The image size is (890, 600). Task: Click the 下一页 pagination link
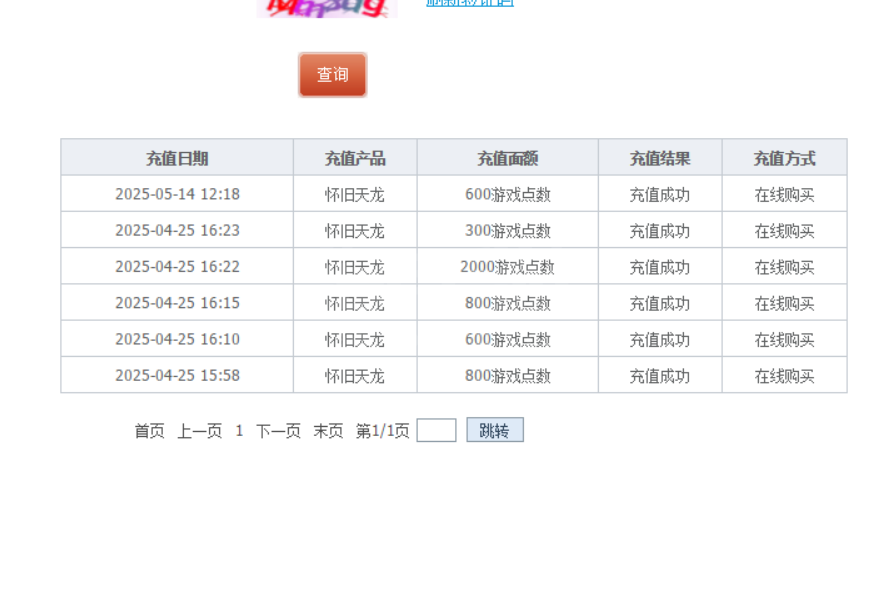click(278, 431)
